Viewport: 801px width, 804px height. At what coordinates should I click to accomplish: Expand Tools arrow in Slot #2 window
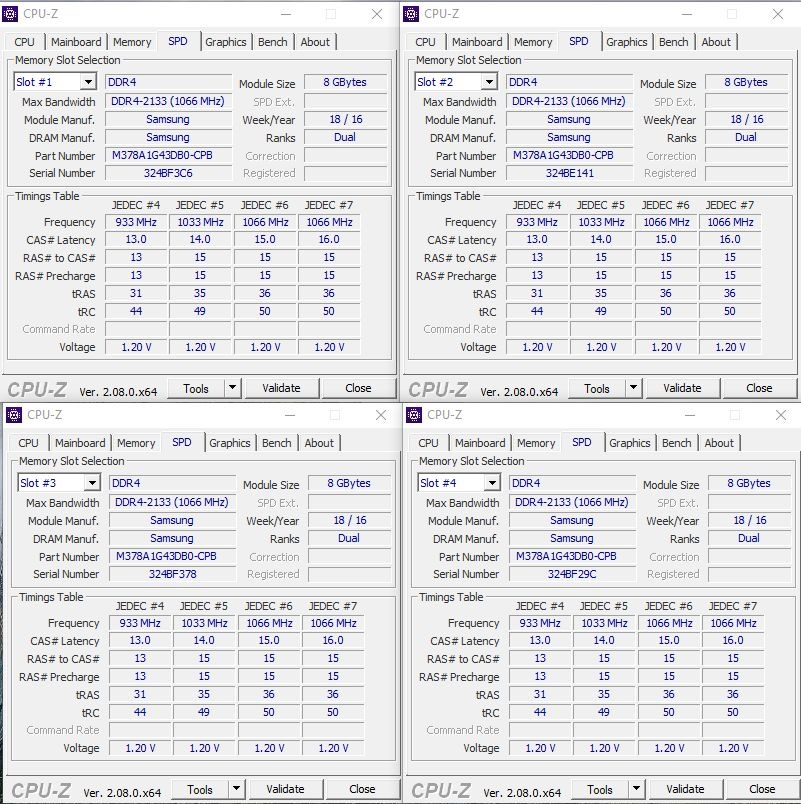pyautogui.click(x=634, y=388)
